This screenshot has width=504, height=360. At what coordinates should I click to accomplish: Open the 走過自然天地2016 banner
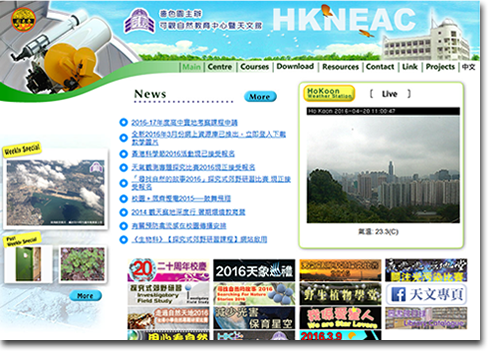pyautogui.click(x=168, y=318)
